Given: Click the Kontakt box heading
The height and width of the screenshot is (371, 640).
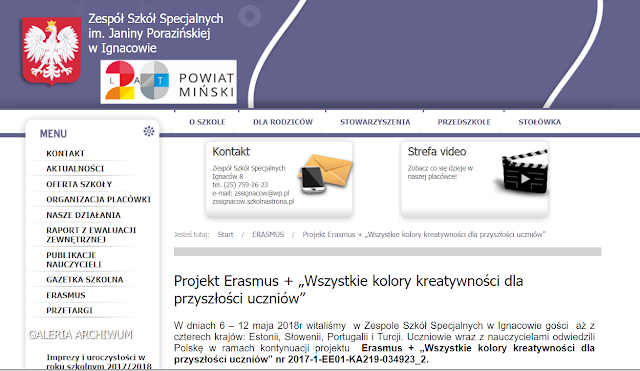Looking at the screenshot, I should click(x=231, y=151).
